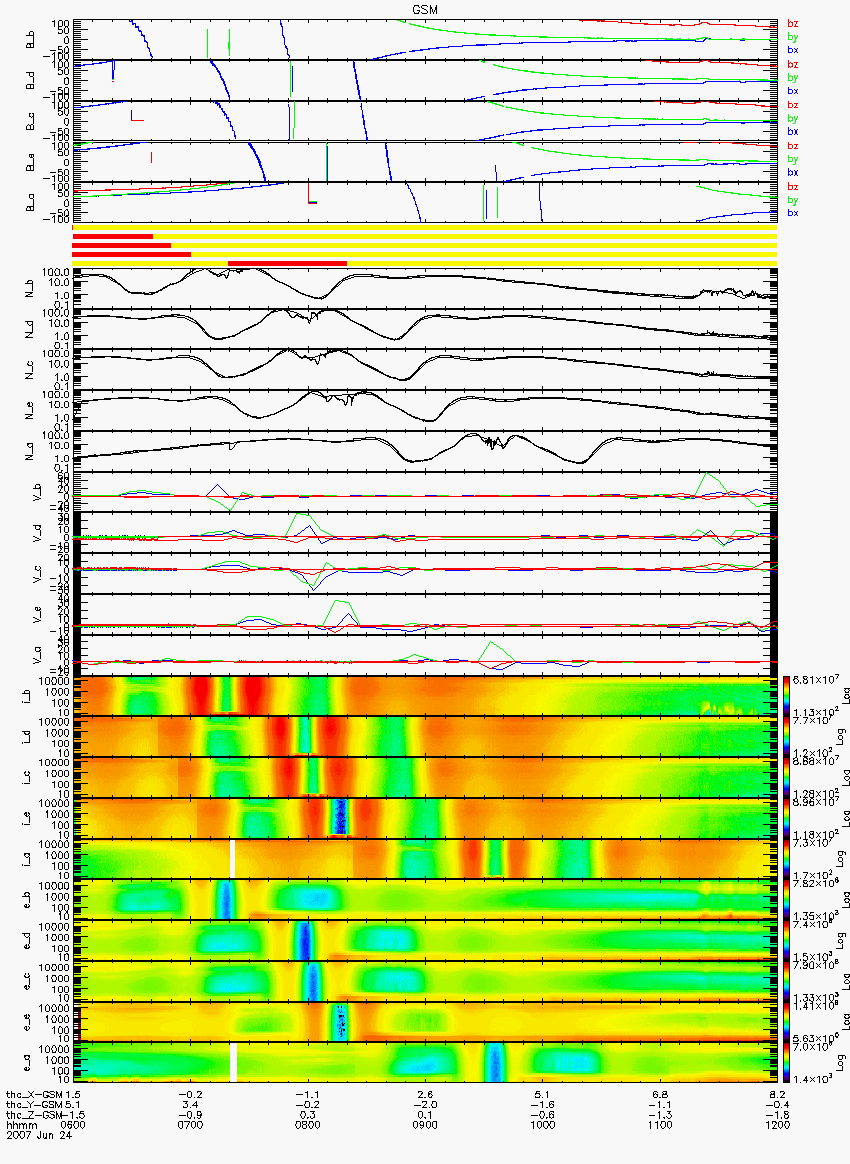Click the Y-GSM value 3.4 under 0700
The image size is (850, 1164).
(x=190, y=1105)
